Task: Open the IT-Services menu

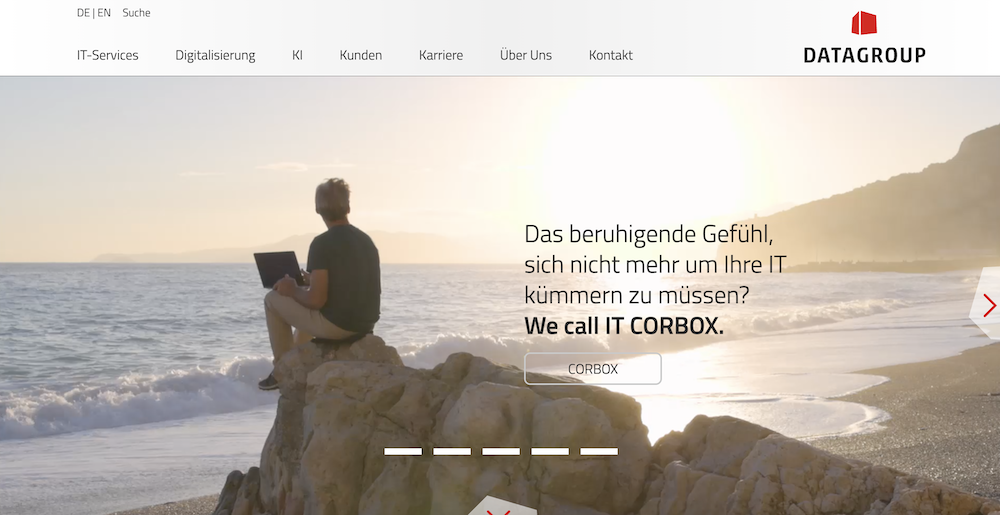Action: point(108,55)
